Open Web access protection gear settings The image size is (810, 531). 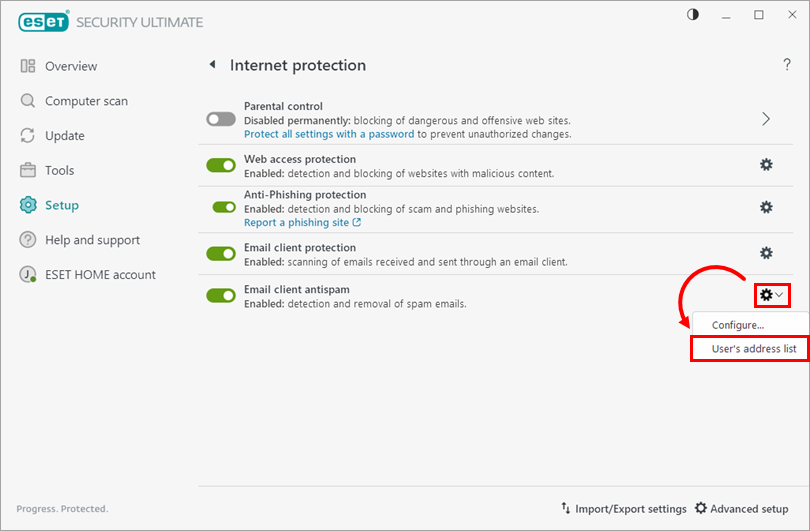766,165
